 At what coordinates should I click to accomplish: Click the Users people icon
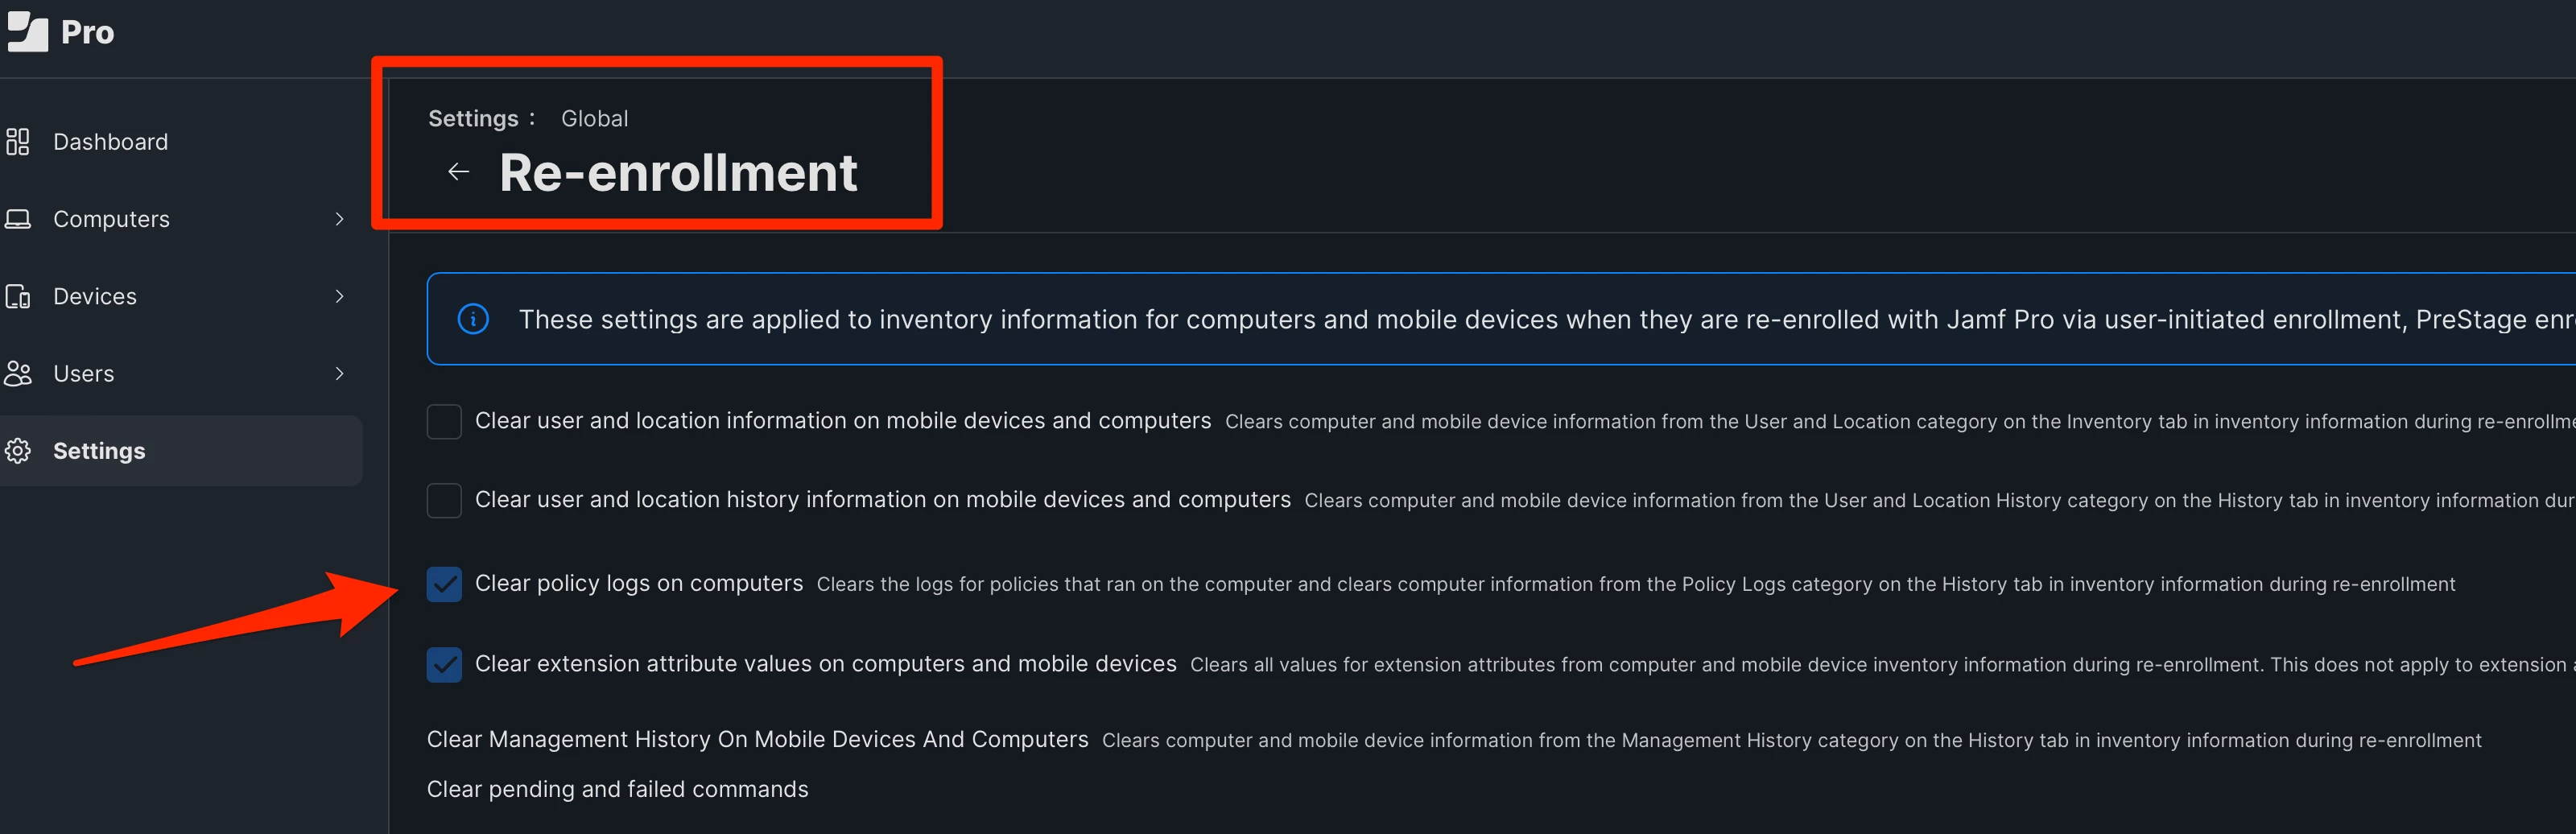coord(17,374)
